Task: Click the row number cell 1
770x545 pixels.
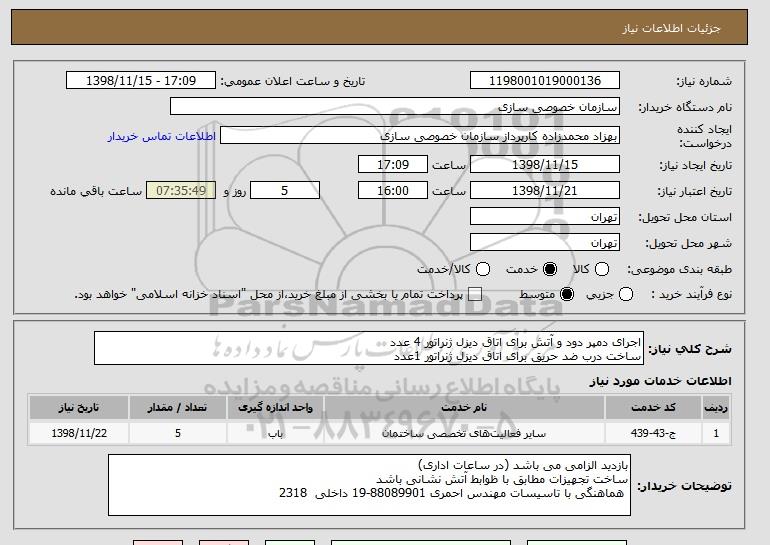Action: (716, 434)
